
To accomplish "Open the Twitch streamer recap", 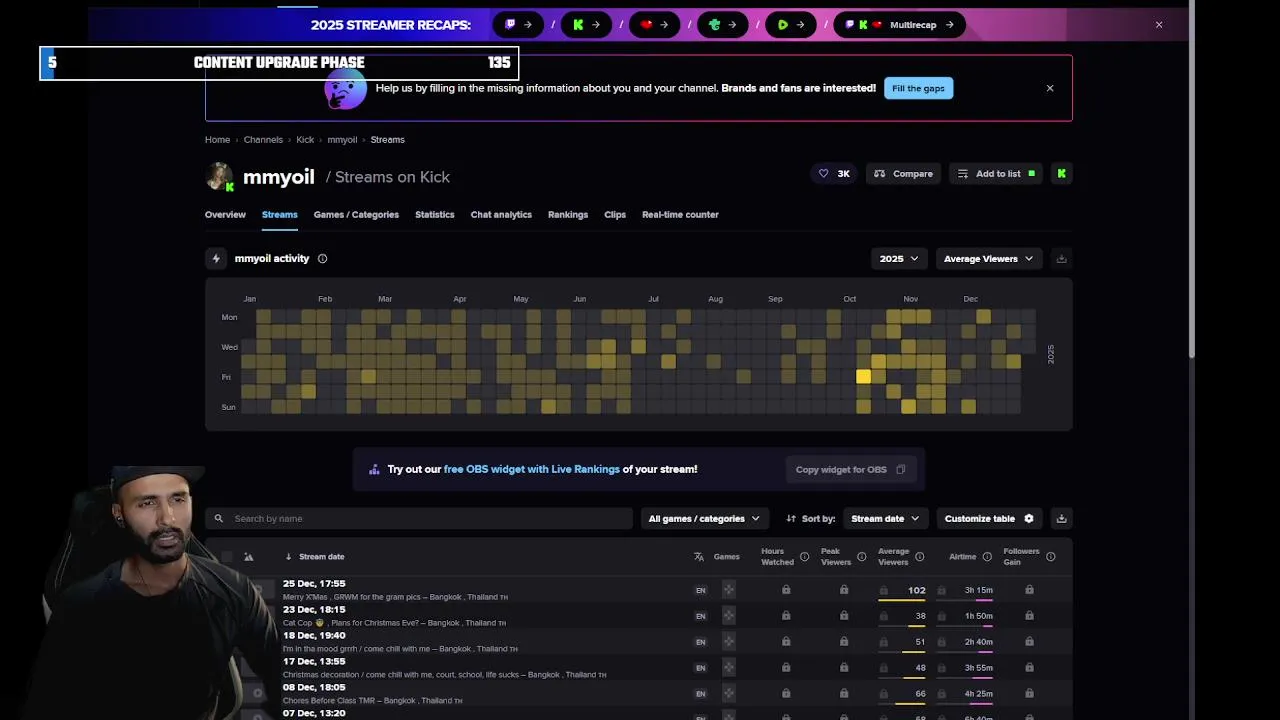I will [x=517, y=25].
